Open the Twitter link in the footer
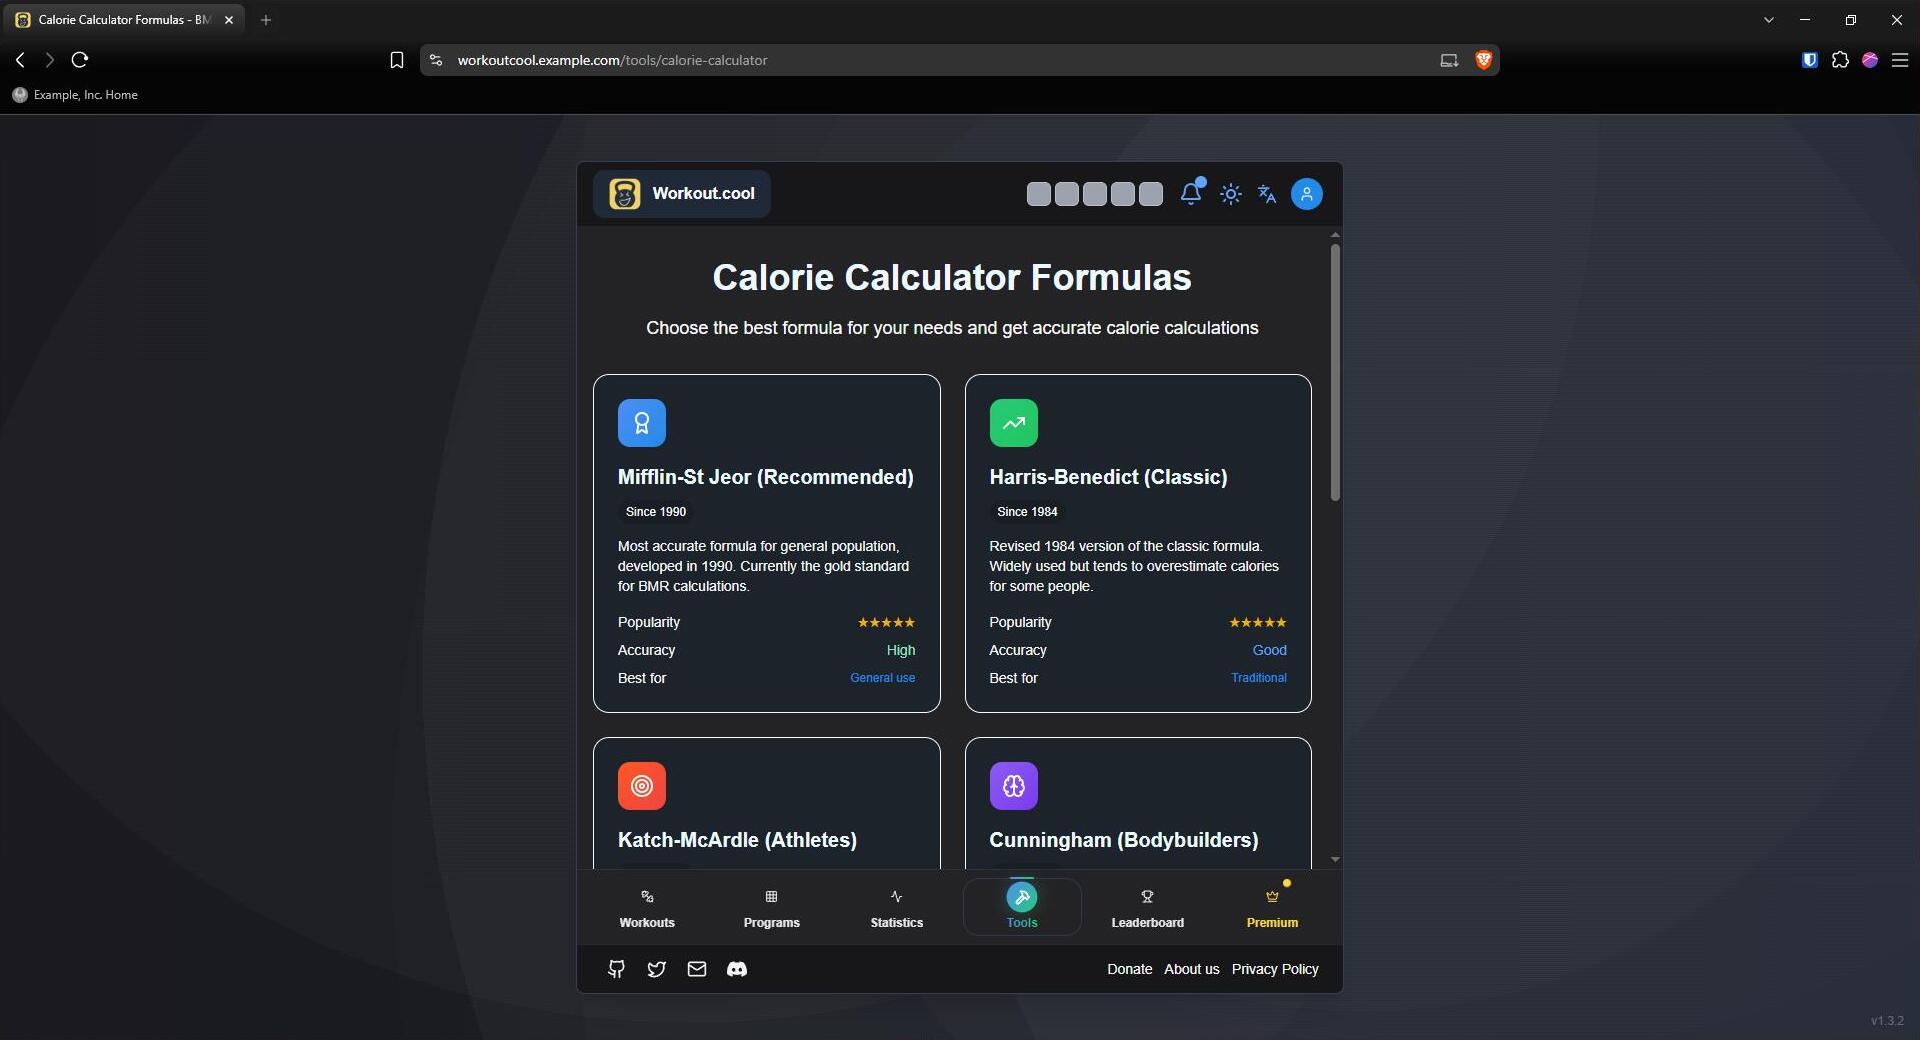The height and width of the screenshot is (1040, 1920). click(x=657, y=969)
